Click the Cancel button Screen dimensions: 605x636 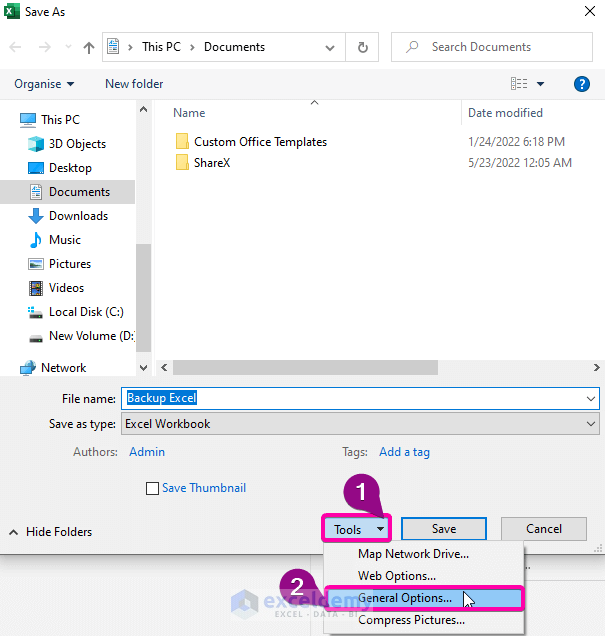click(x=544, y=529)
